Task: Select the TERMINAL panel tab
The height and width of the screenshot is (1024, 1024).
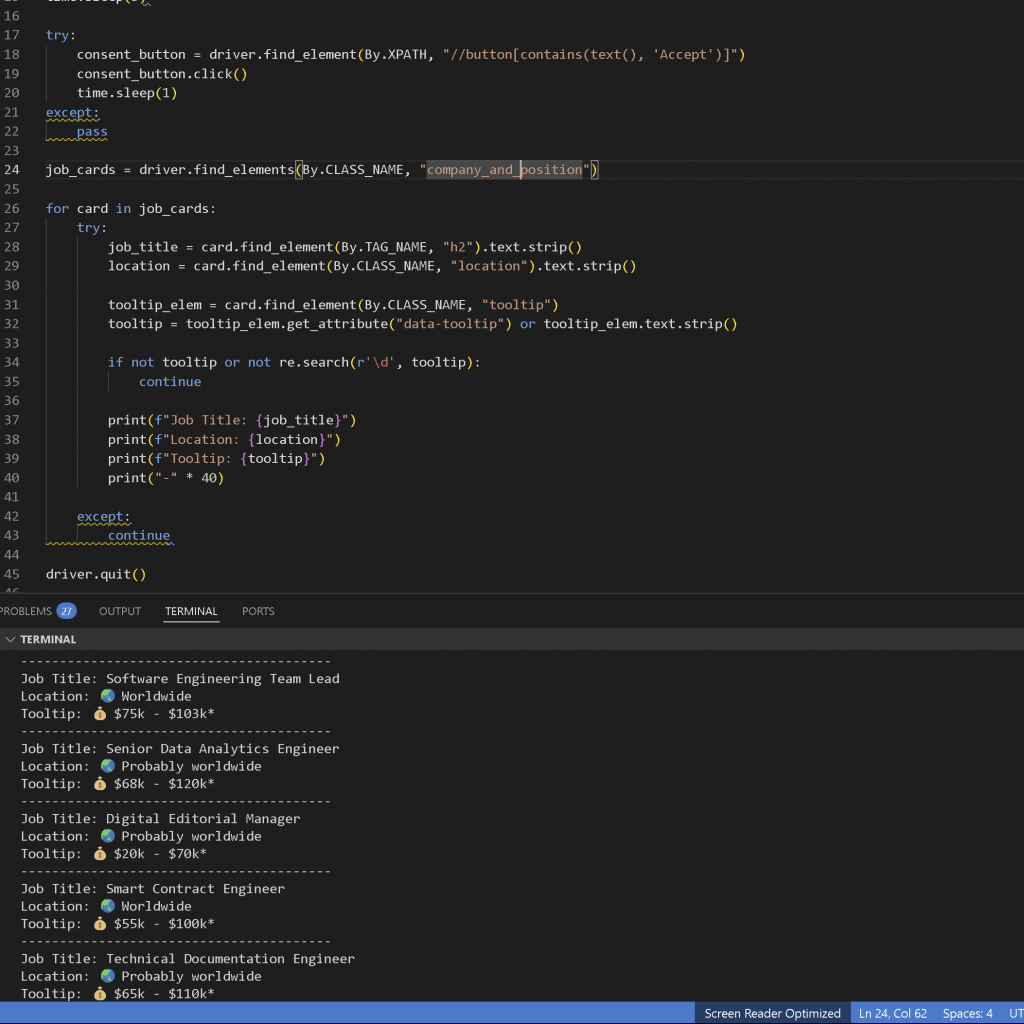Action: point(191,611)
